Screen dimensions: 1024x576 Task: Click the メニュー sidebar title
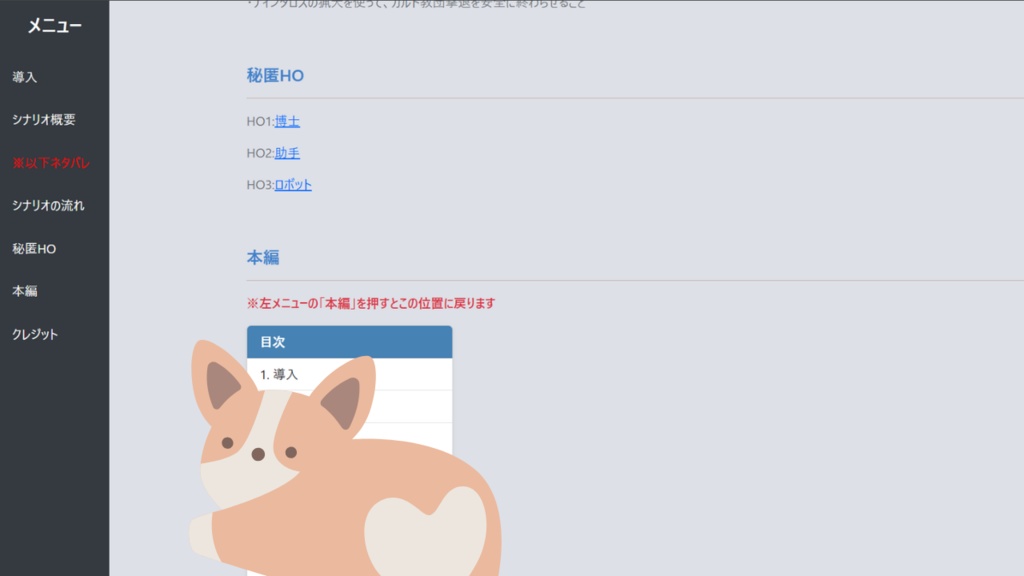click(x=55, y=25)
